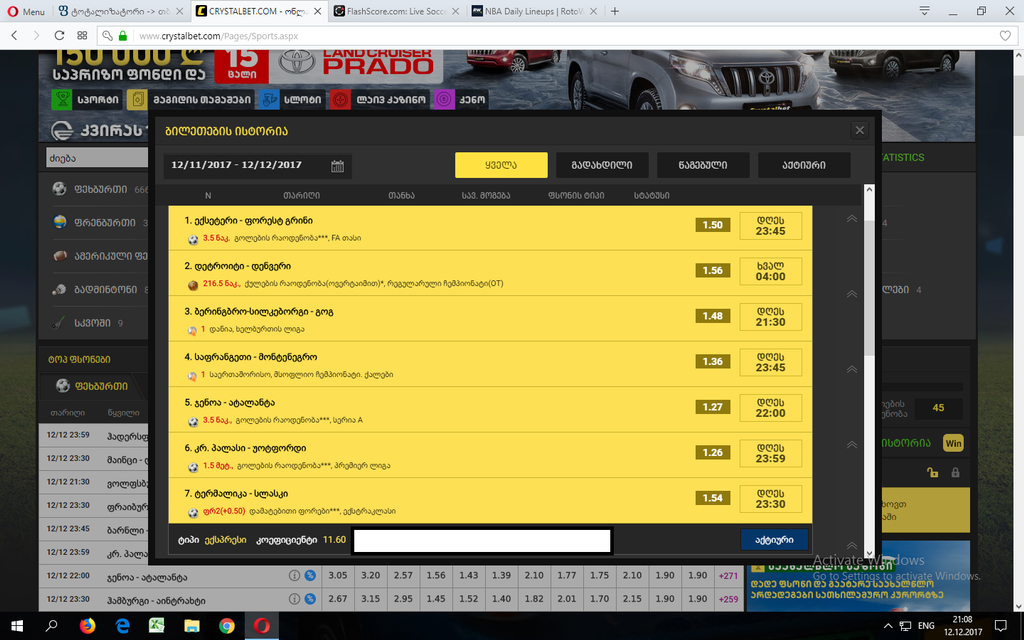Select the ყველა filter tab
This screenshot has width=1024, height=640.
click(x=501, y=165)
